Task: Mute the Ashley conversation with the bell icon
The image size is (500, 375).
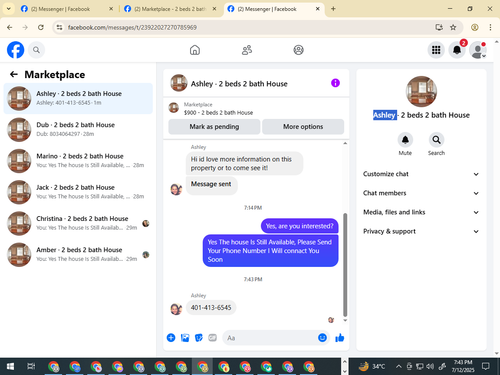Action: coord(405,140)
